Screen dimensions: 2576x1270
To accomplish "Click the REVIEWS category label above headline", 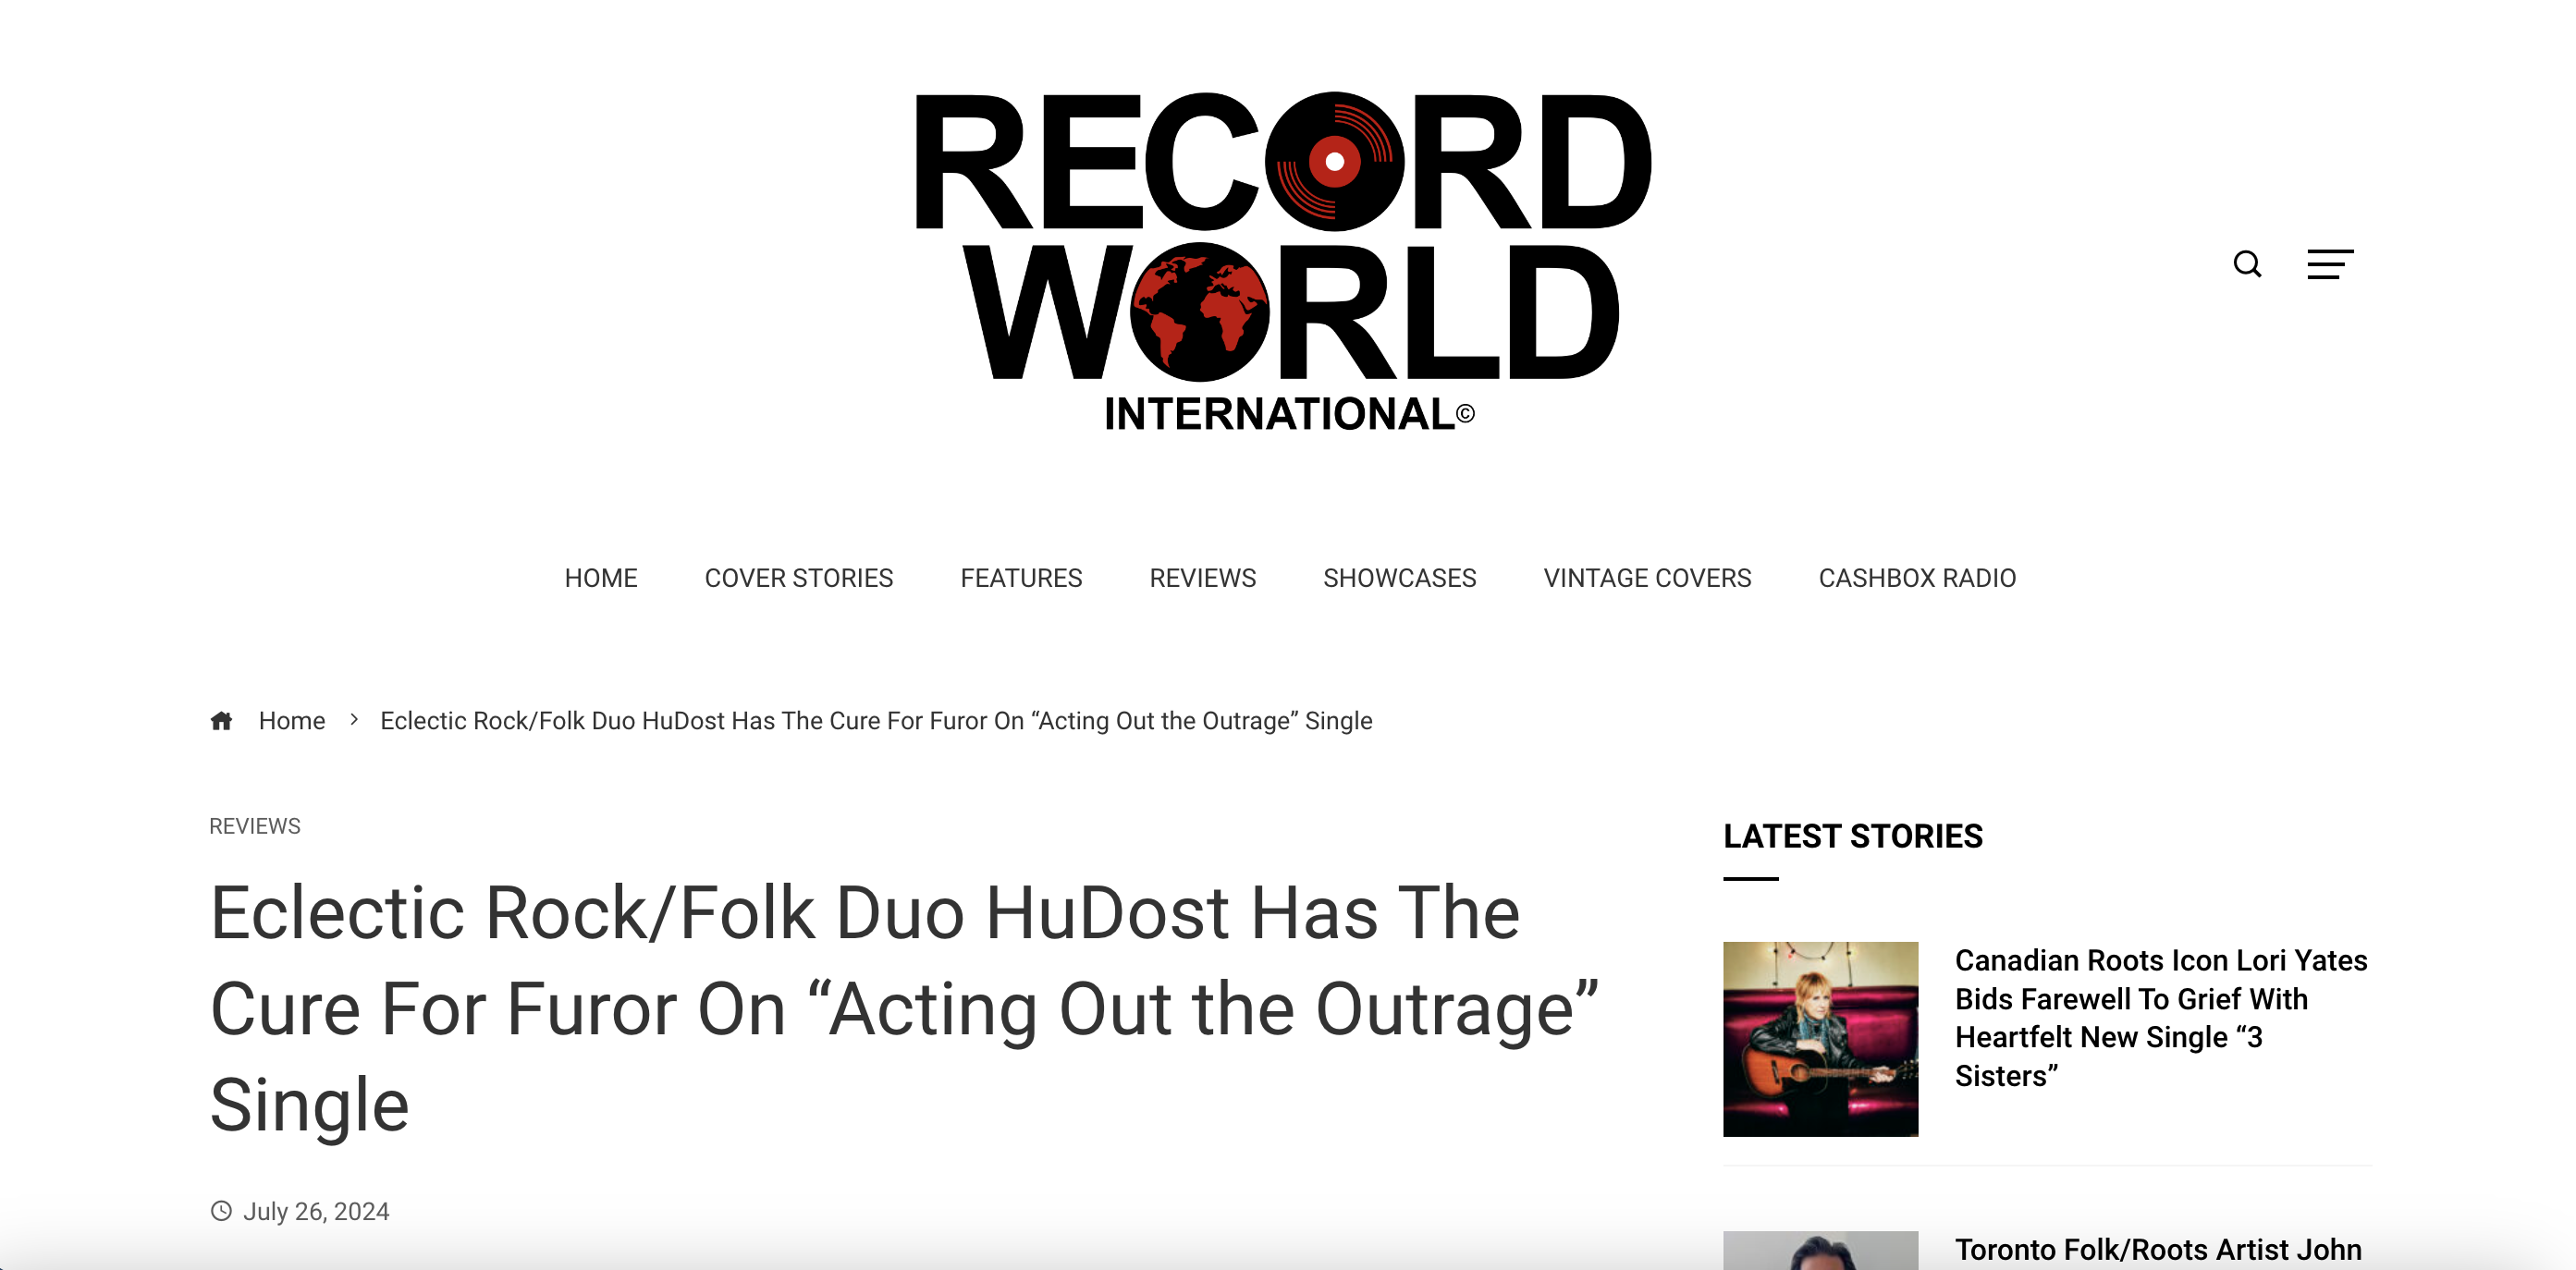I will click(x=255, y=826).
